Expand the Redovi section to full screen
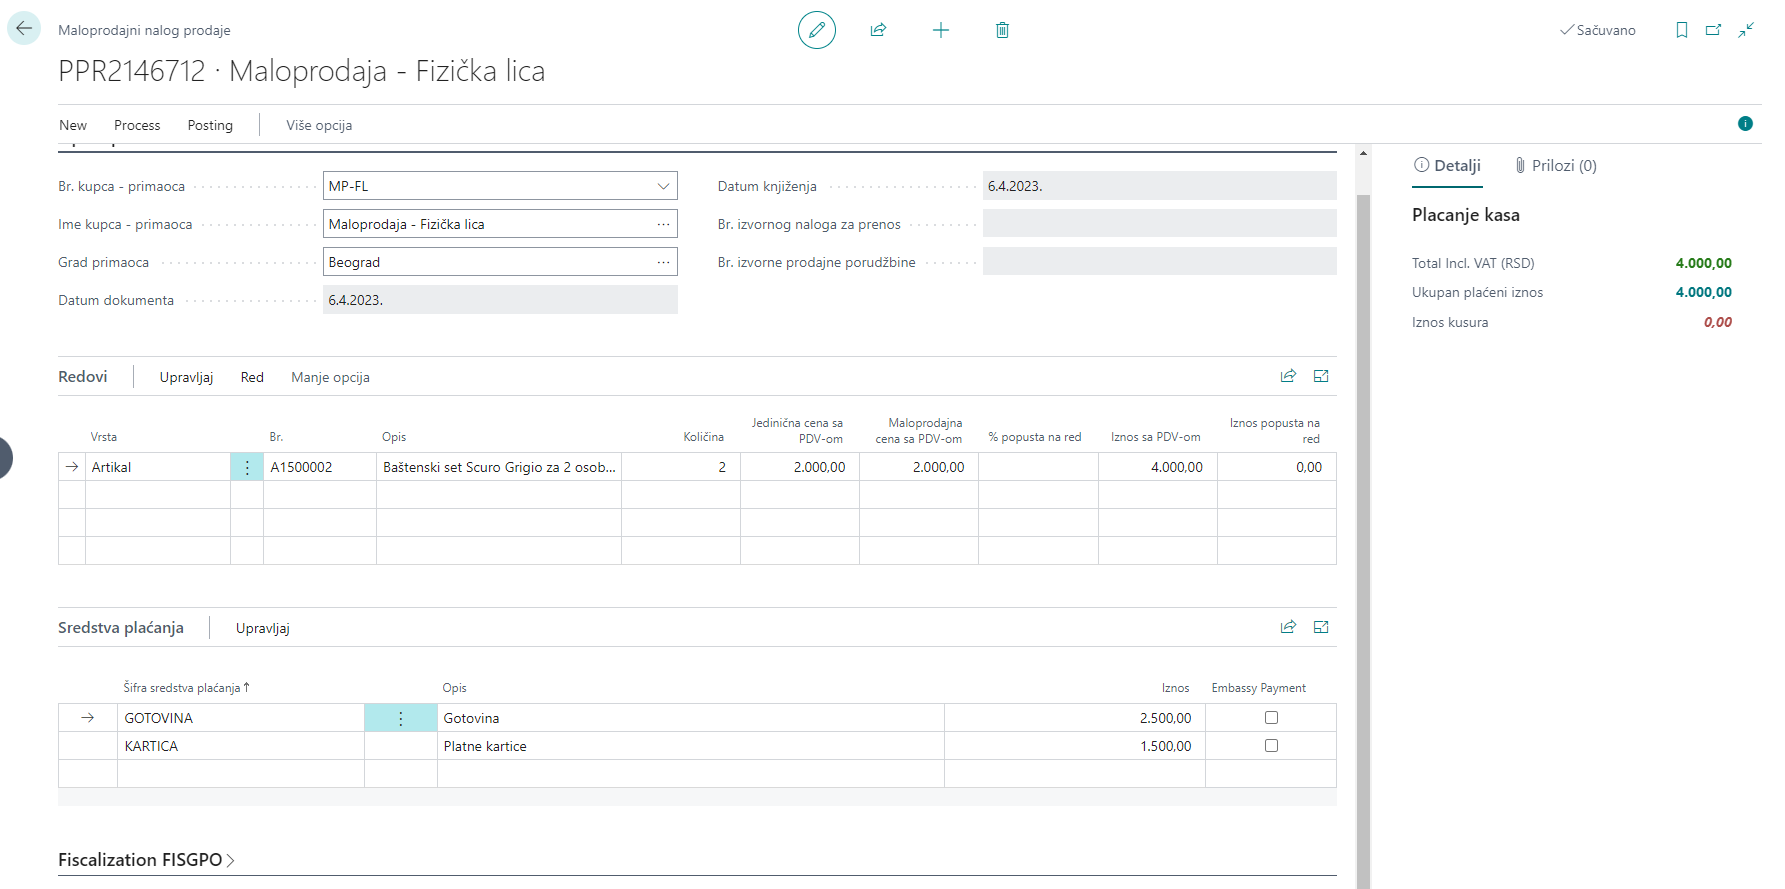The height and width of the screenshot is (889, 1785). [x=1320, y=376]
